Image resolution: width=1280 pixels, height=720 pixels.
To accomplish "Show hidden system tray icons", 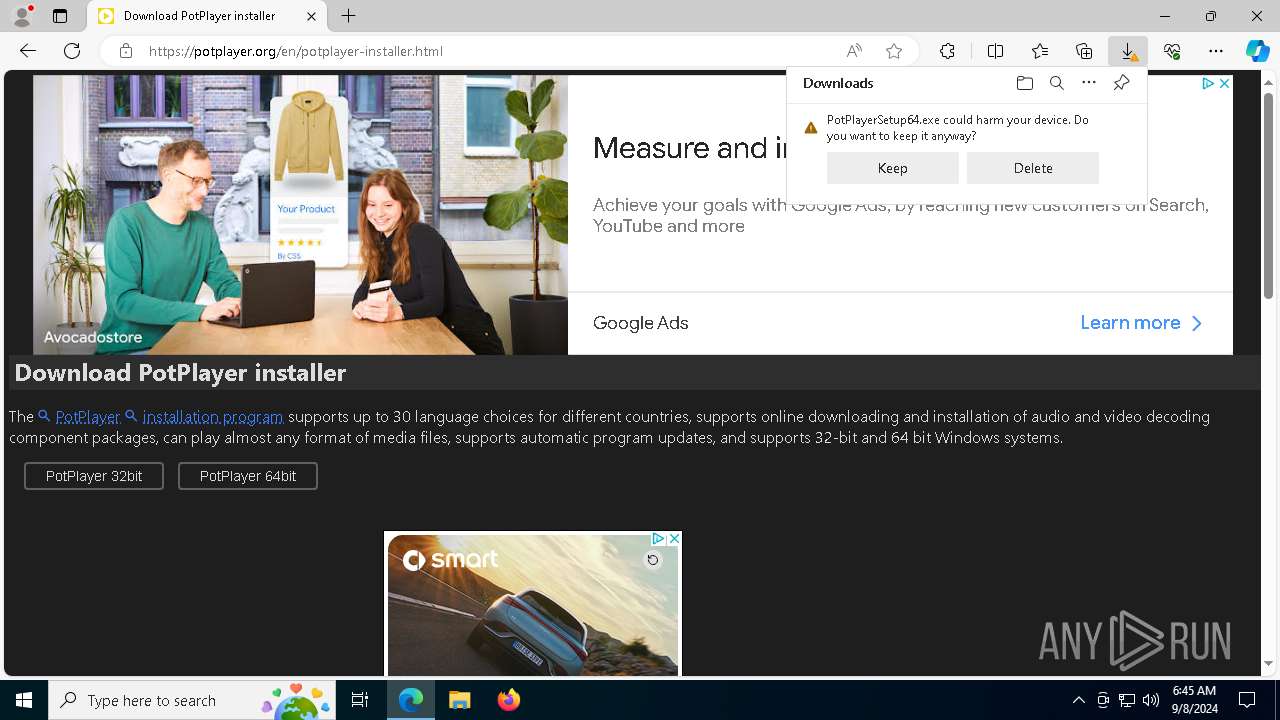I will 1078,700.
